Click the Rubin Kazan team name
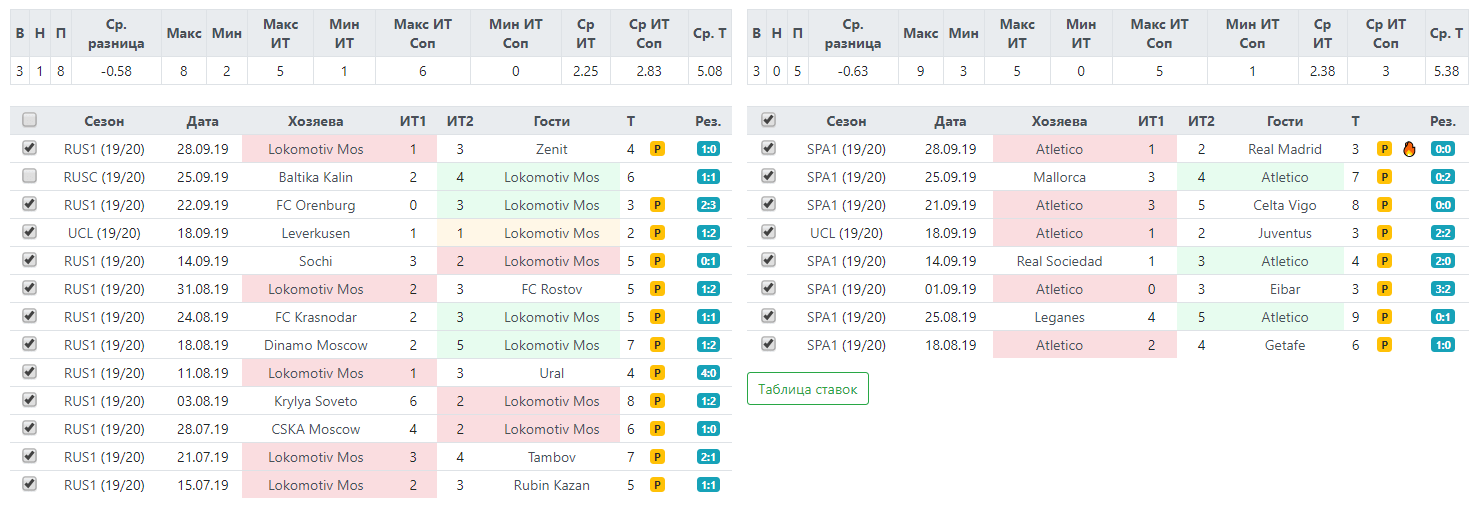1483x505 pixels. click(552, 485)
